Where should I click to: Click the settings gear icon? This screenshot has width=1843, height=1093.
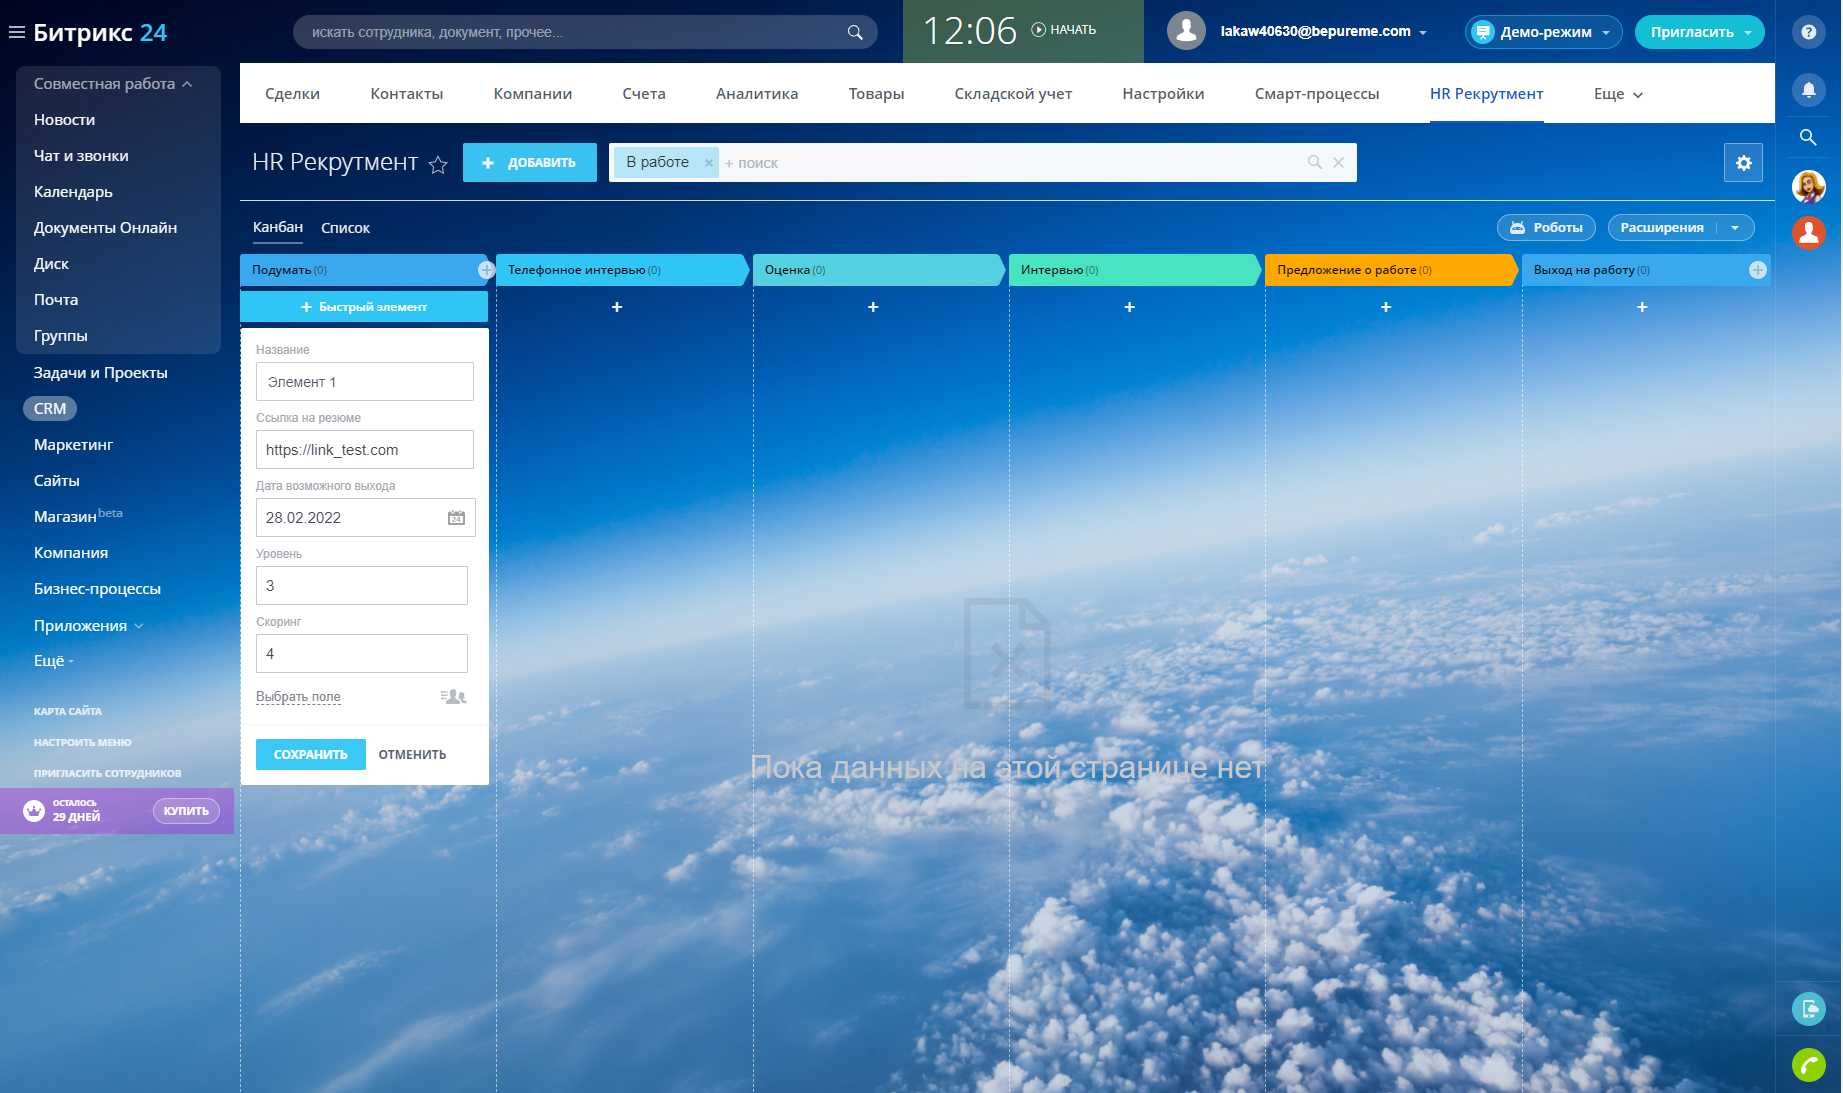[x=1743, y=163]
